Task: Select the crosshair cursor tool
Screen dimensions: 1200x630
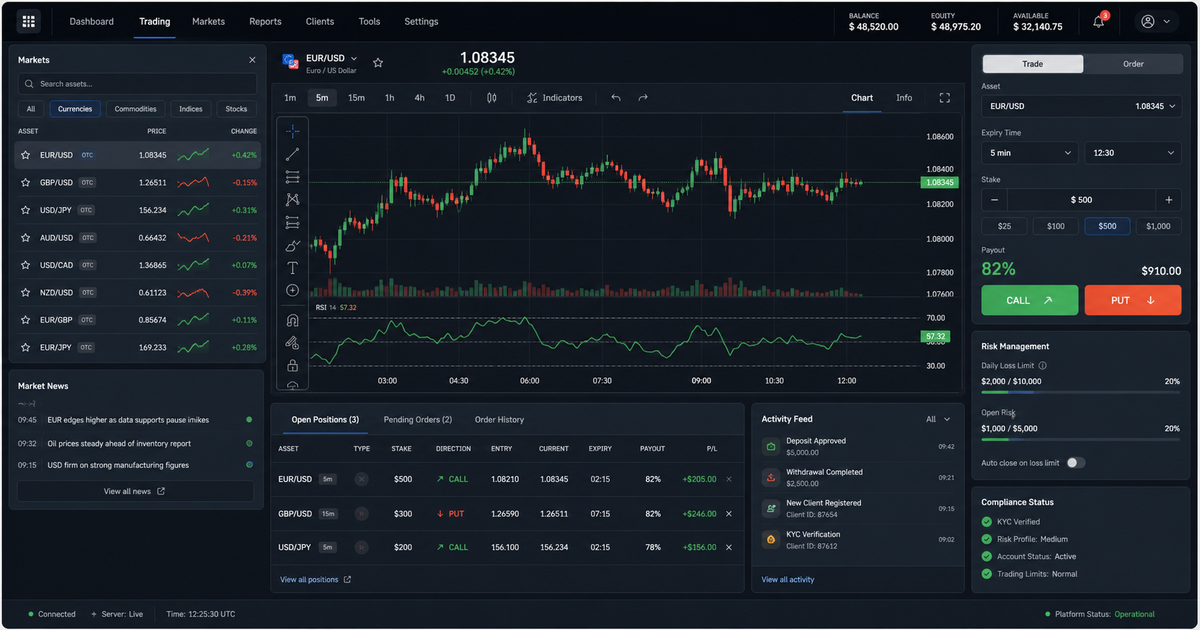Action: click(x=293, y=131)
